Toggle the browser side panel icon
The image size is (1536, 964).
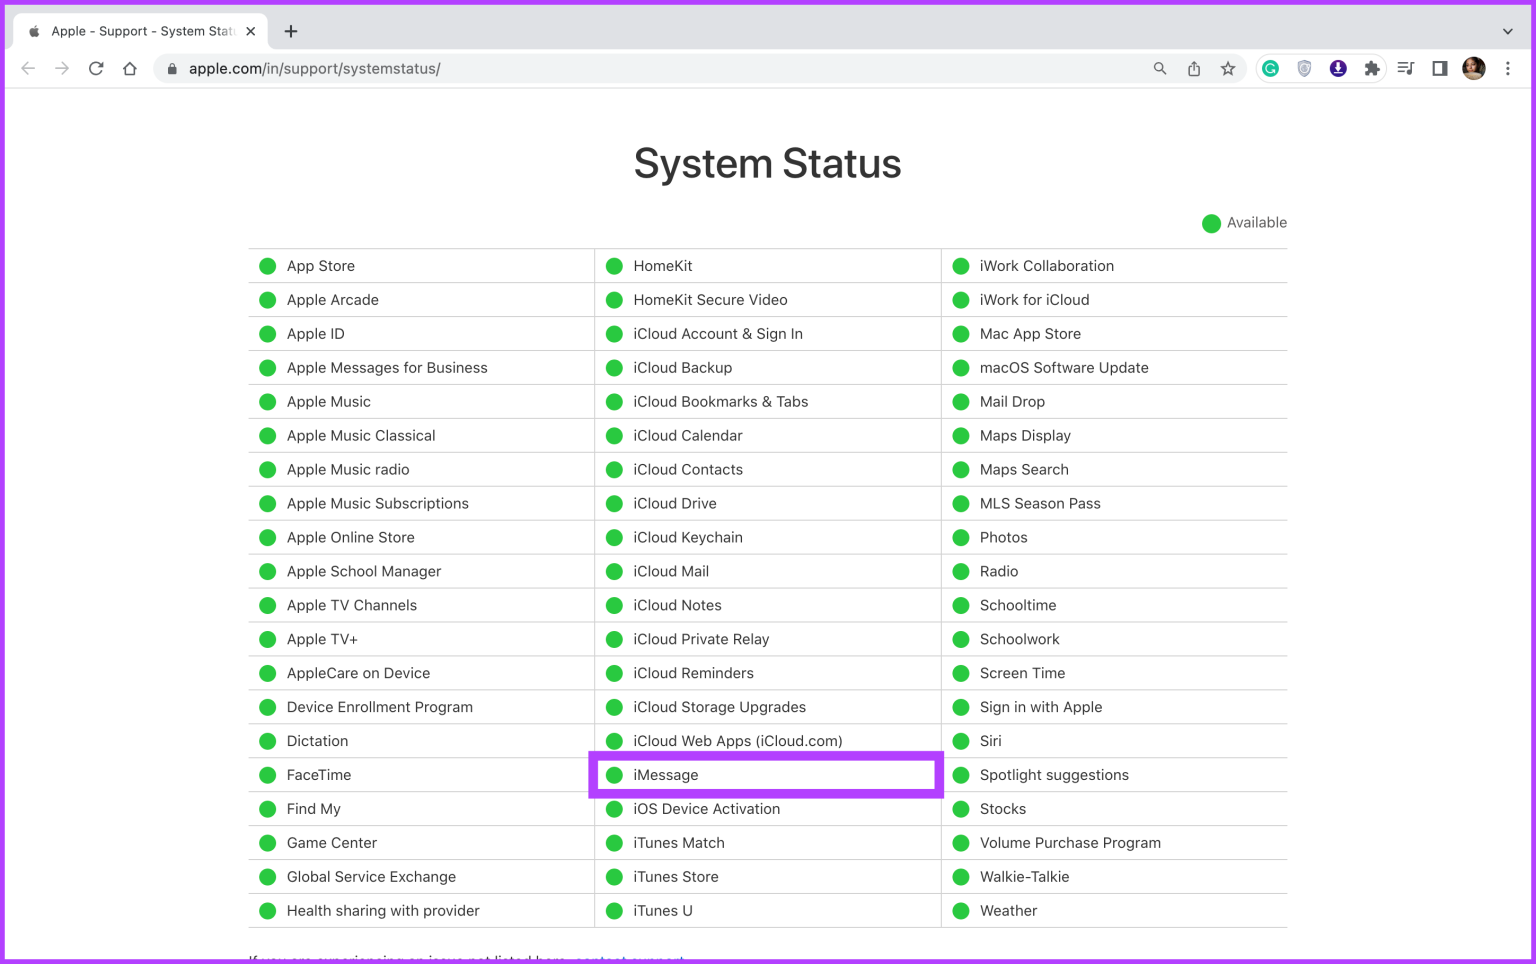pos(1440,69)
